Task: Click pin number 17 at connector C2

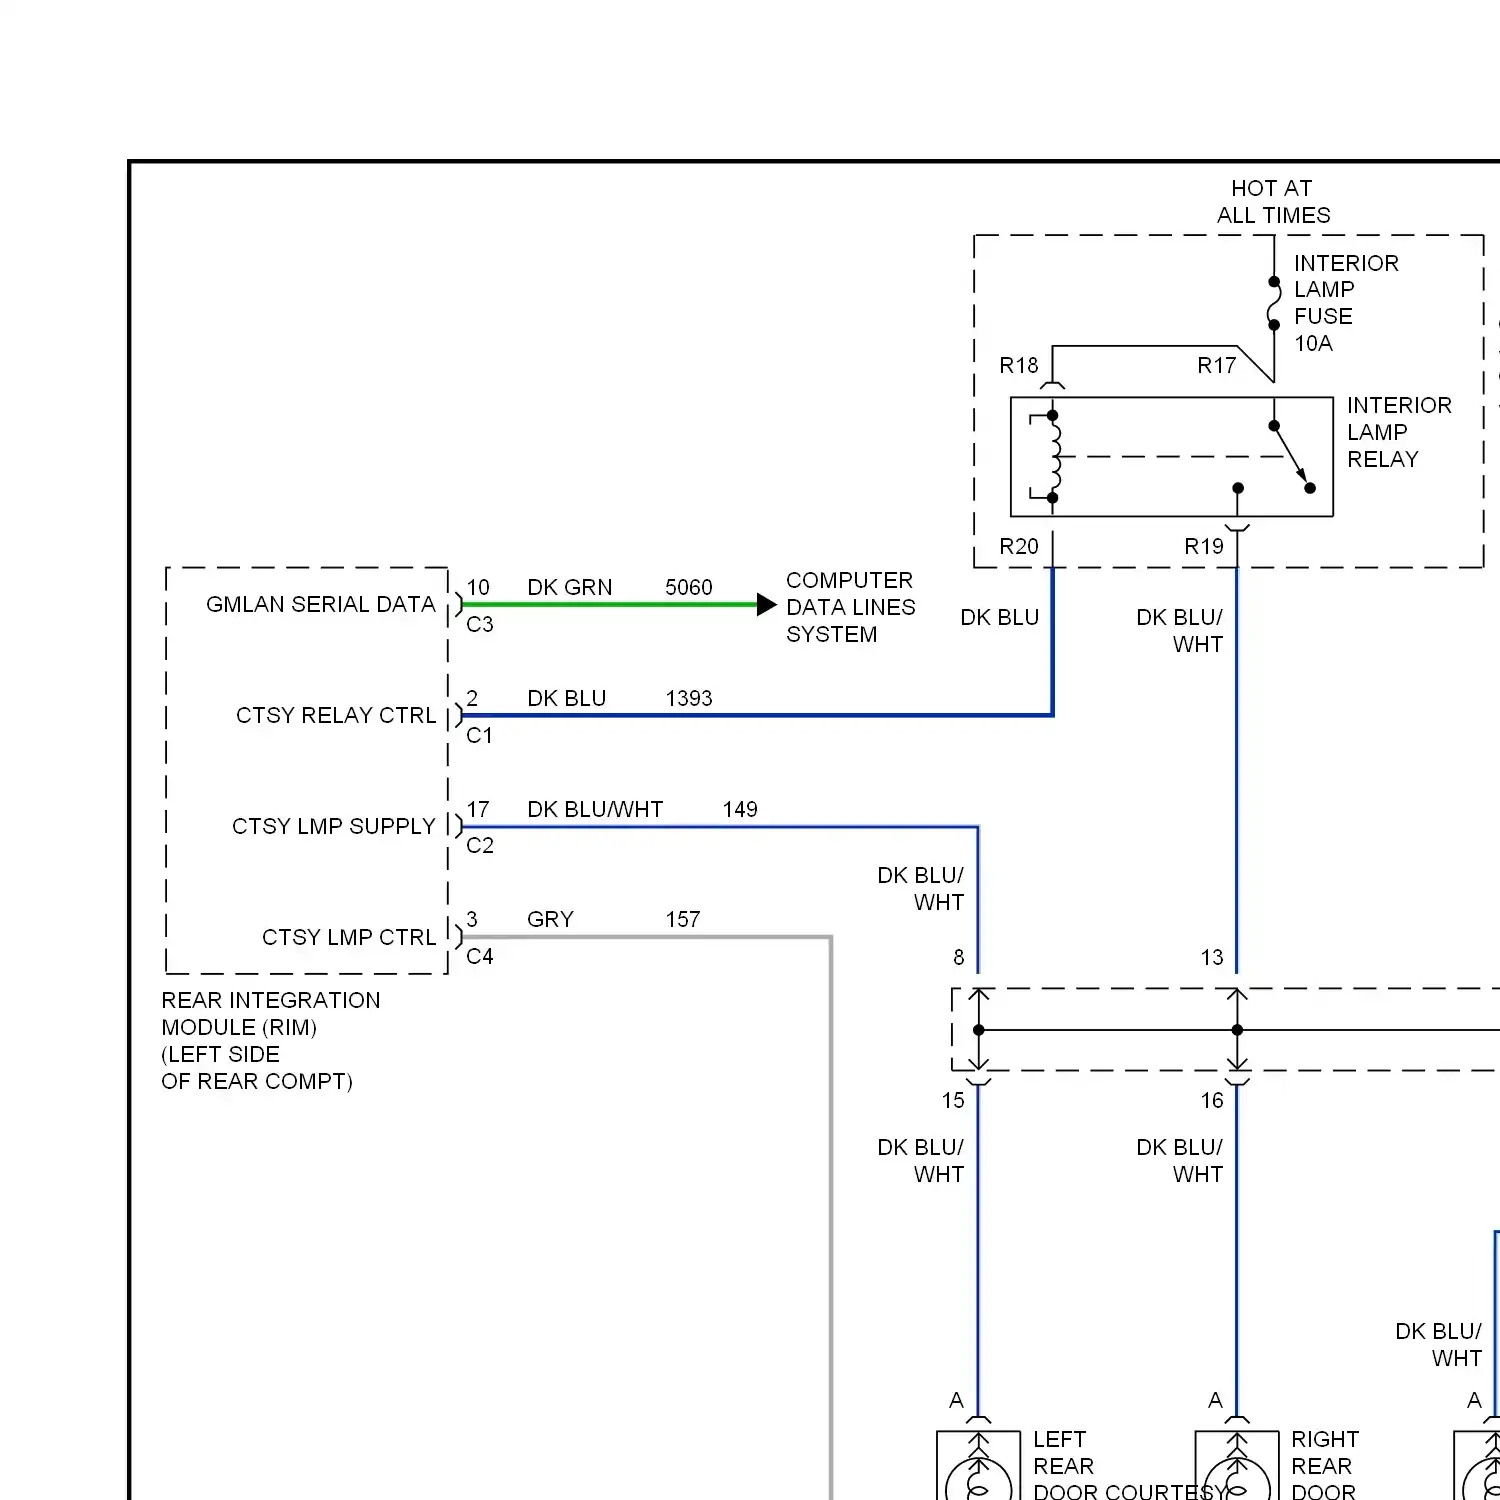Action: [478, 810]
